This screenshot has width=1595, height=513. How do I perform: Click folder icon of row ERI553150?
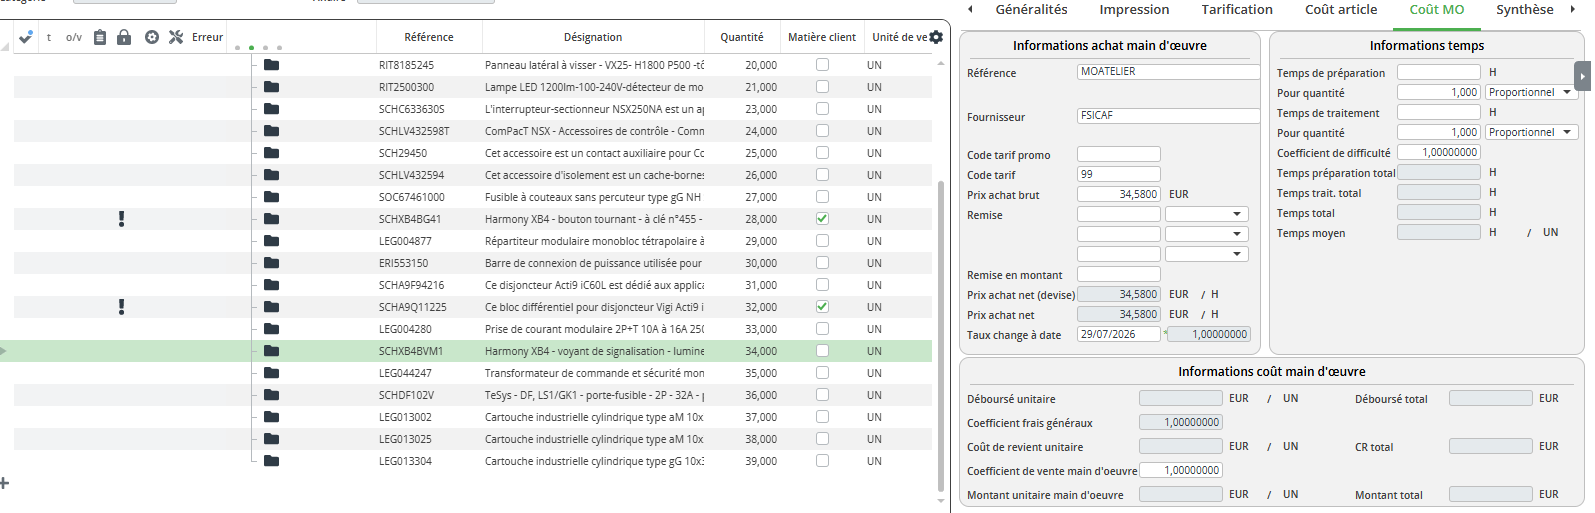(271, 263)
